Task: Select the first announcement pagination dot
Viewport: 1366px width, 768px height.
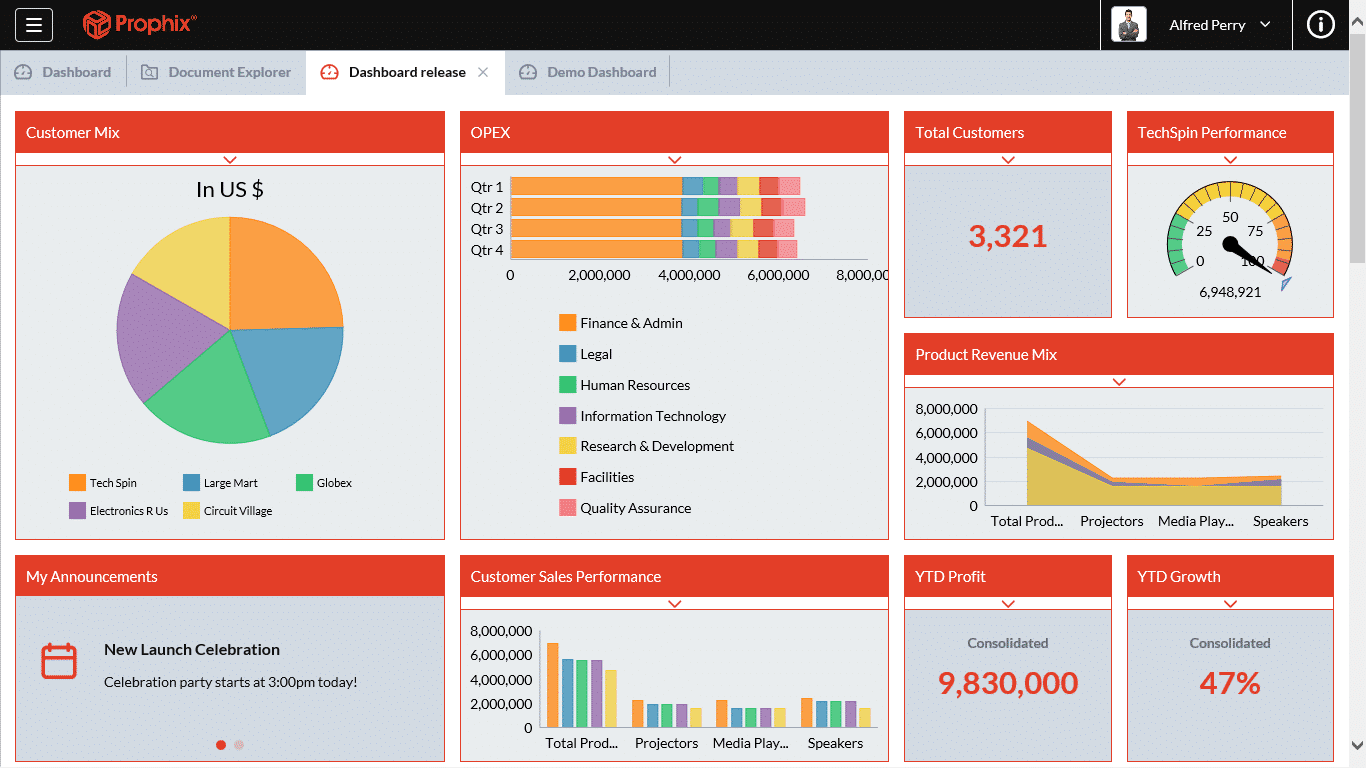Action: click(x=221, y=745)
